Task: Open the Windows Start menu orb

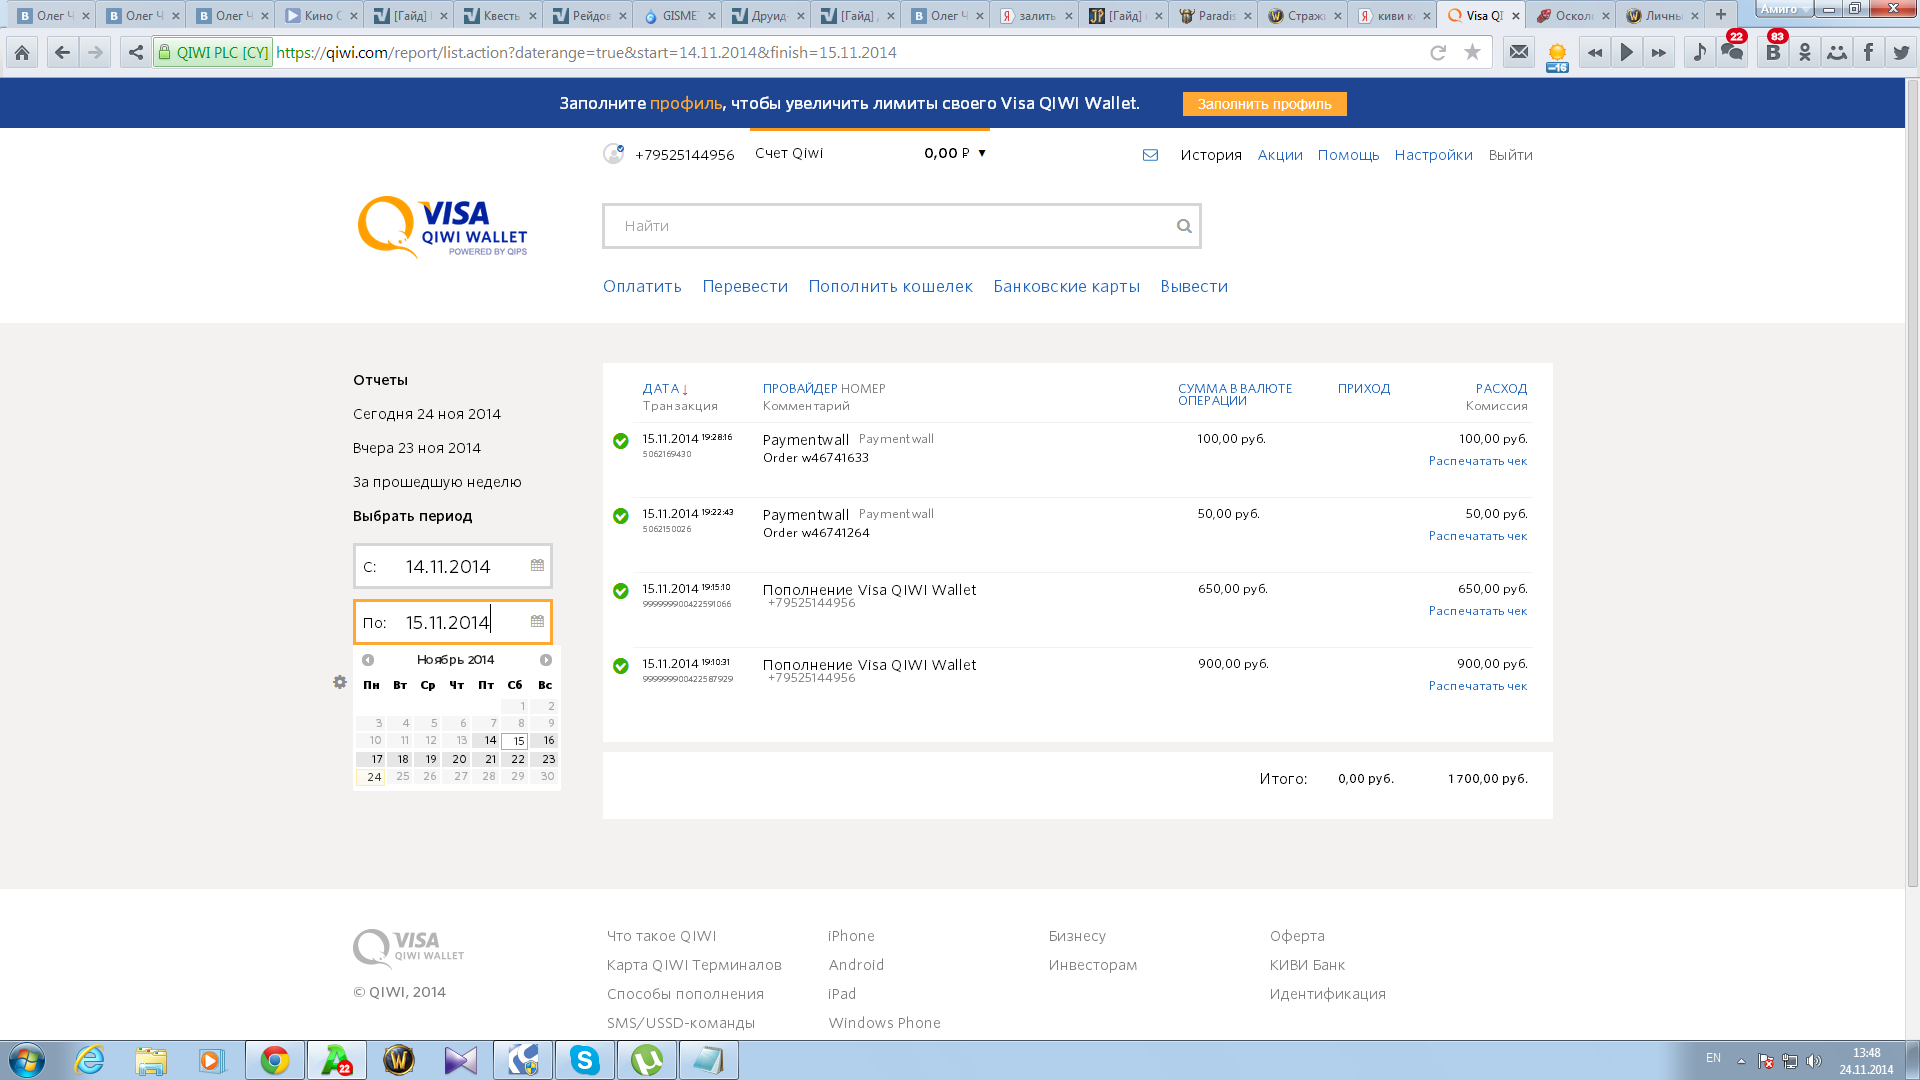Action: [x=27, y=1060]
